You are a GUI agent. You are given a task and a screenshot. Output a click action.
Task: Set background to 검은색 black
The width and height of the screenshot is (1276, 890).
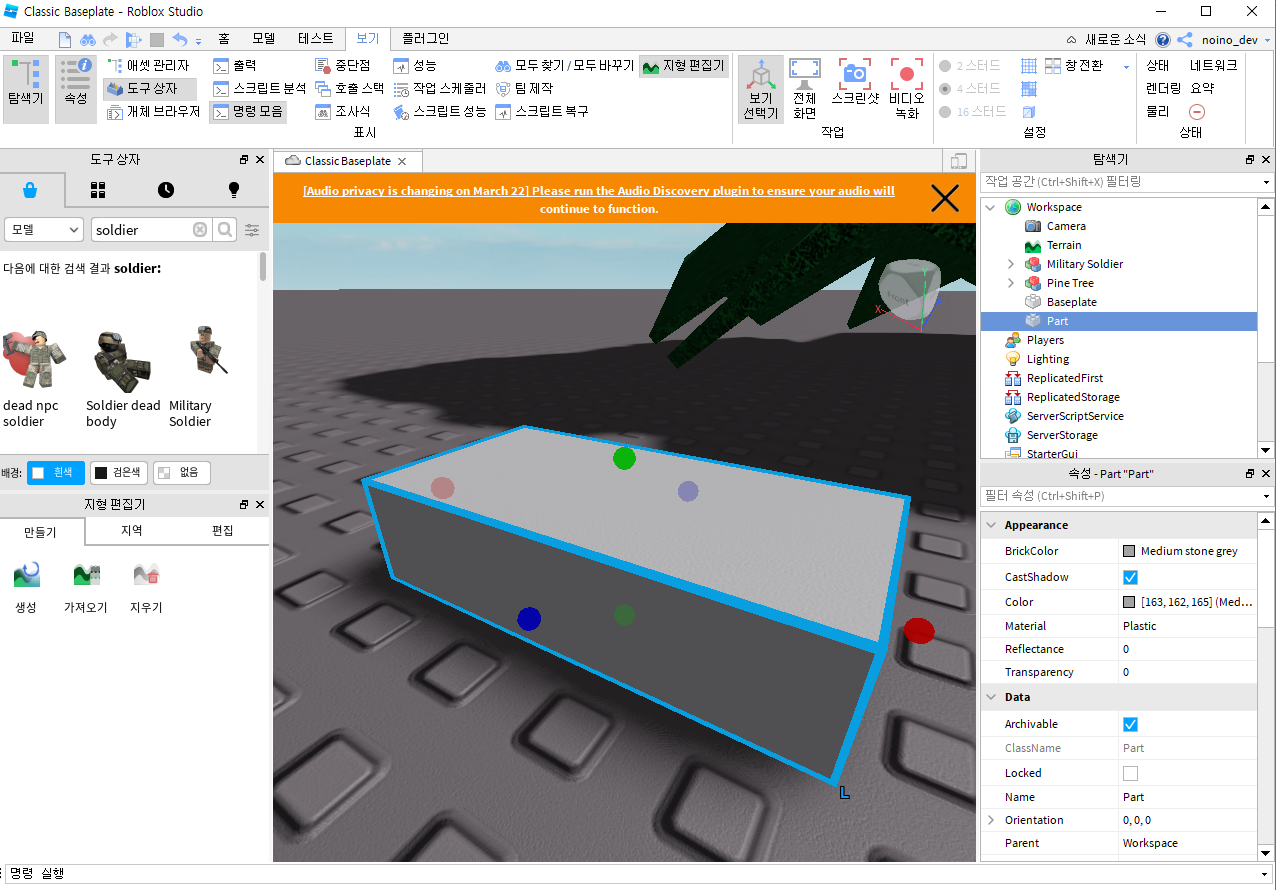pos(119,473)
